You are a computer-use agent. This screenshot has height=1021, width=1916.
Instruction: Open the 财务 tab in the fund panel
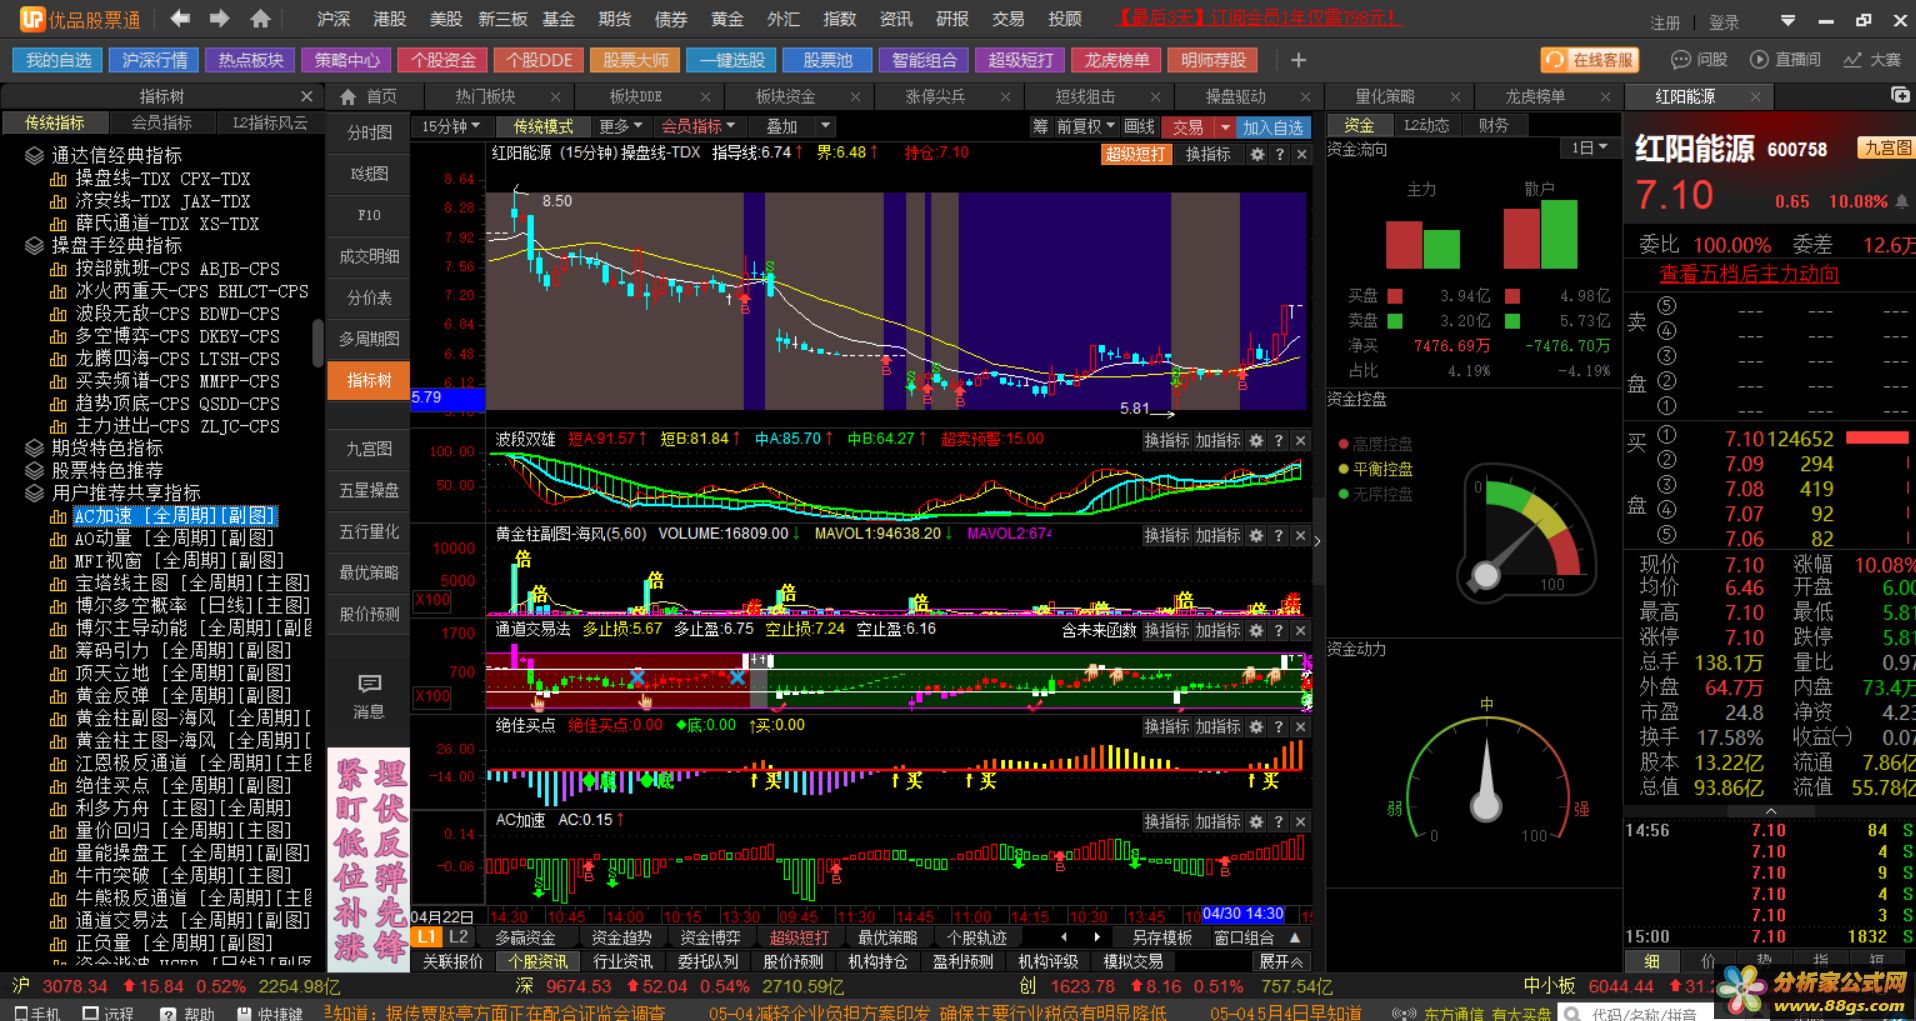click(x=1493, y=125)
